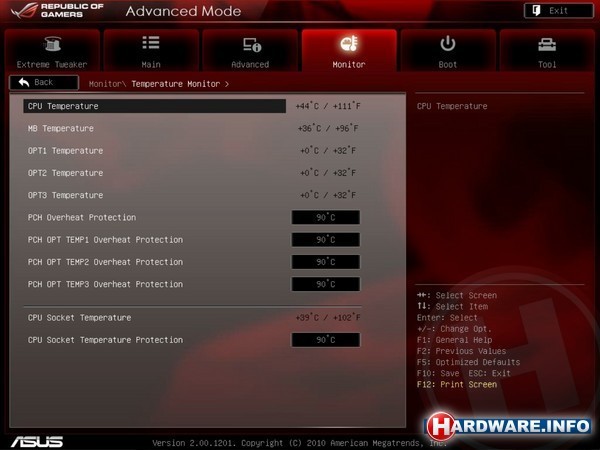Select the OPT1 Temperature row
This screenshot has width=600, height=450.
click(193, 150)
